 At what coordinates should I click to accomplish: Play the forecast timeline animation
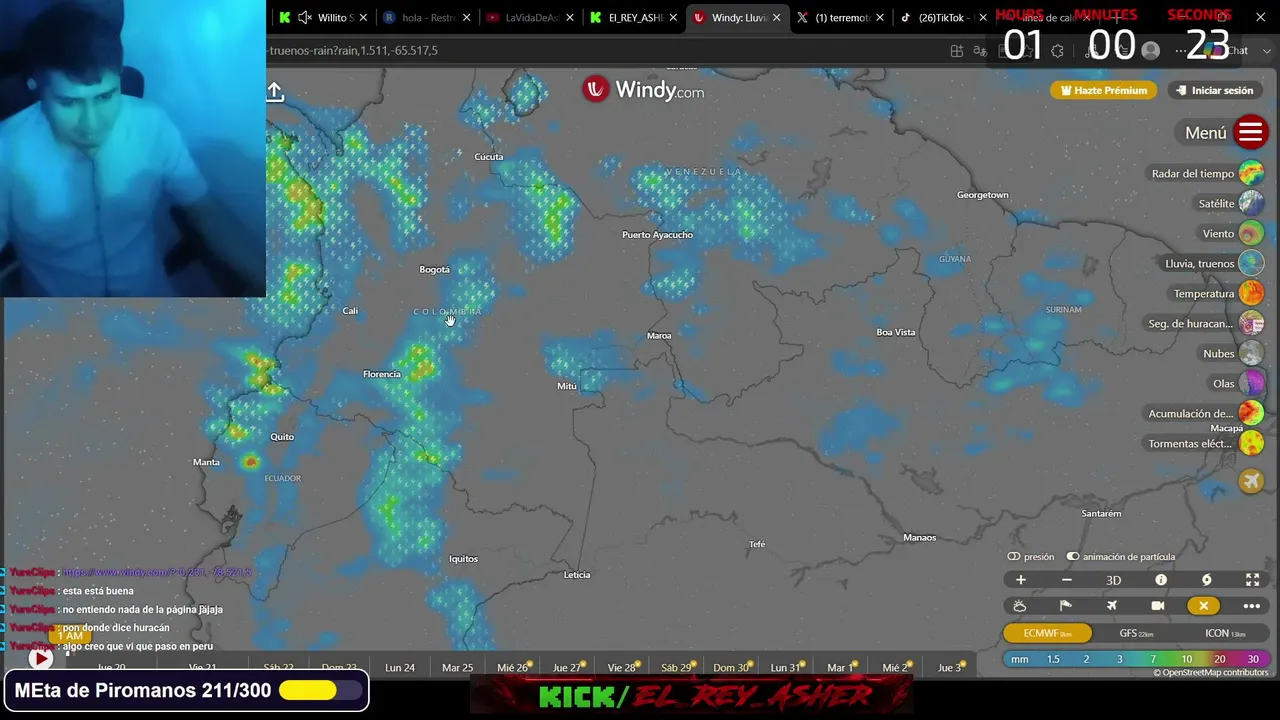click(x=40, y=659)
